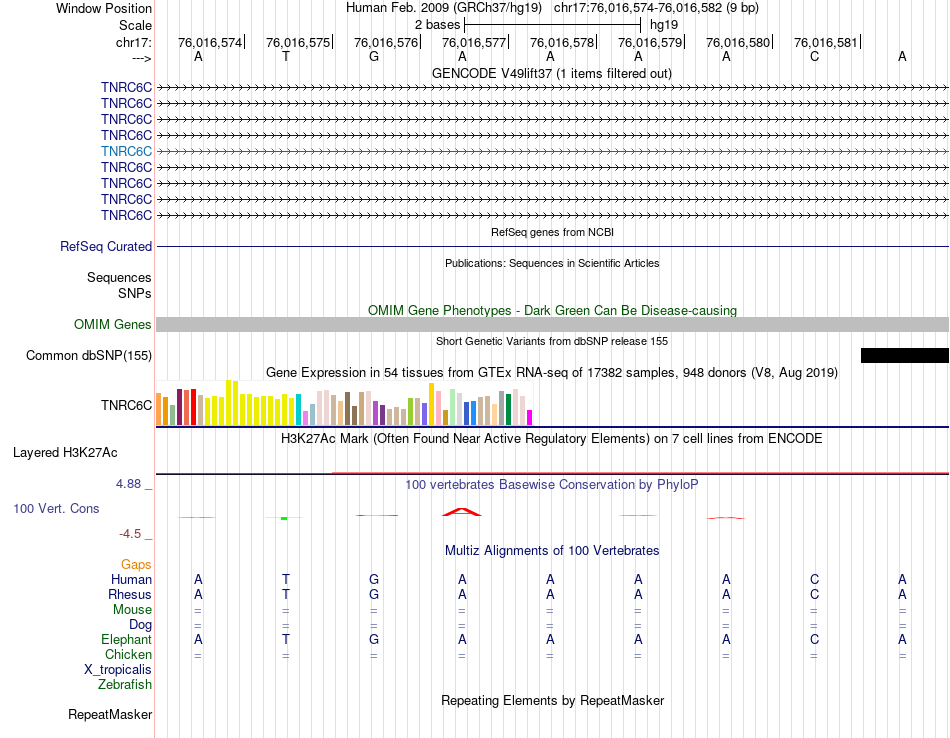Click the SNPs subtrack label
950x738 pixels.
coord(135,293)
